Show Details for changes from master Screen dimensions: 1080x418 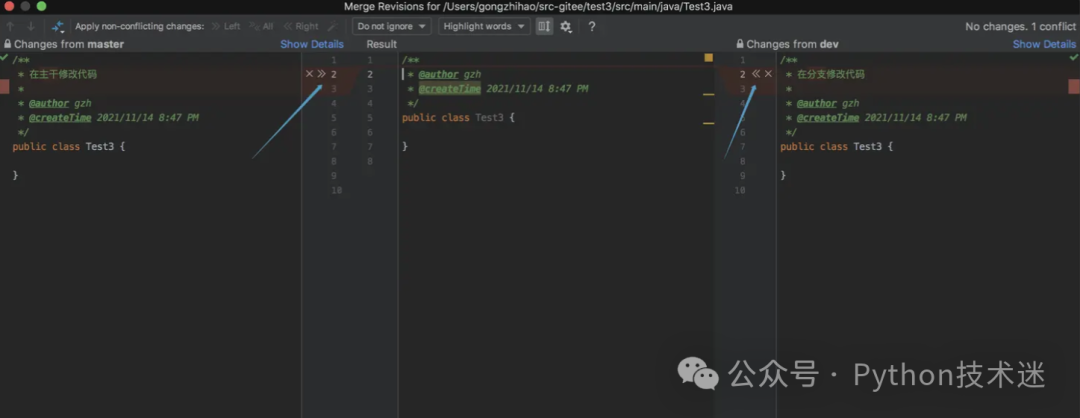point(312,44)
